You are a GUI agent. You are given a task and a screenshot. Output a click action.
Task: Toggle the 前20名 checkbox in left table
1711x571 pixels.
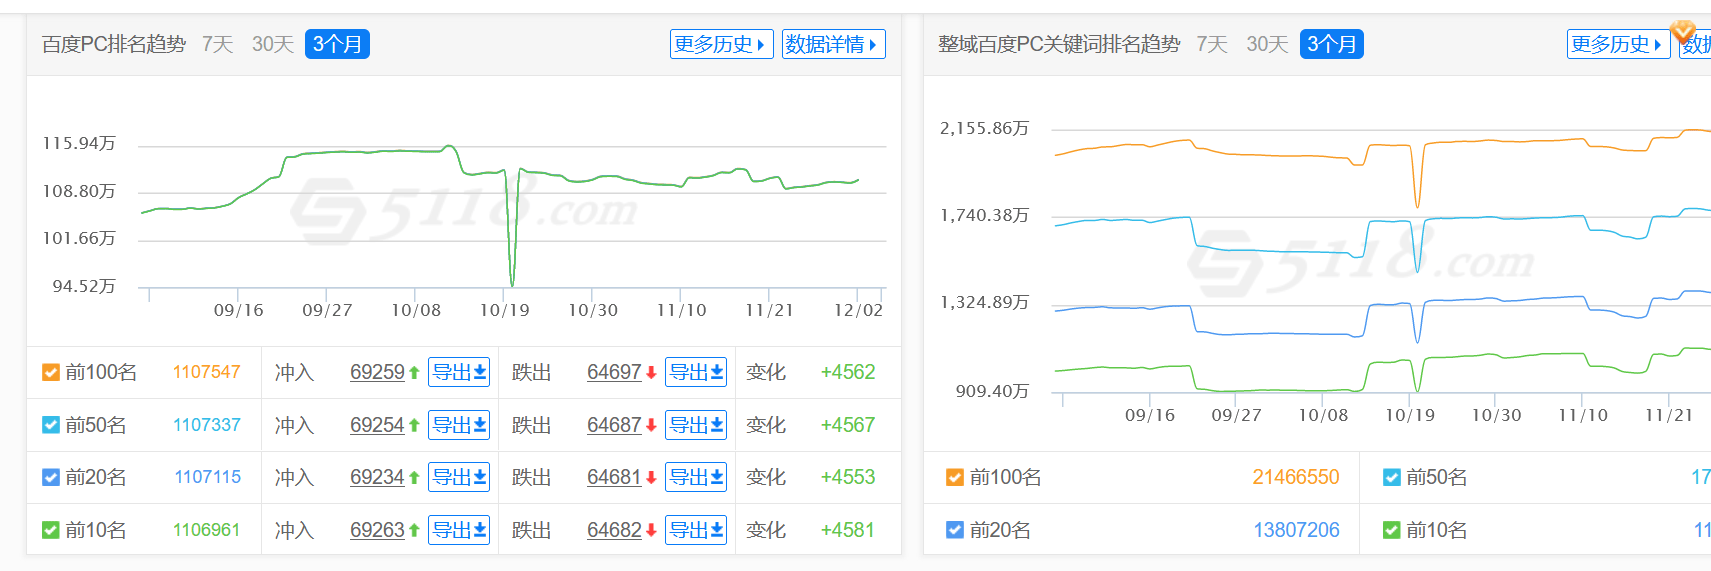pos(51,478)
